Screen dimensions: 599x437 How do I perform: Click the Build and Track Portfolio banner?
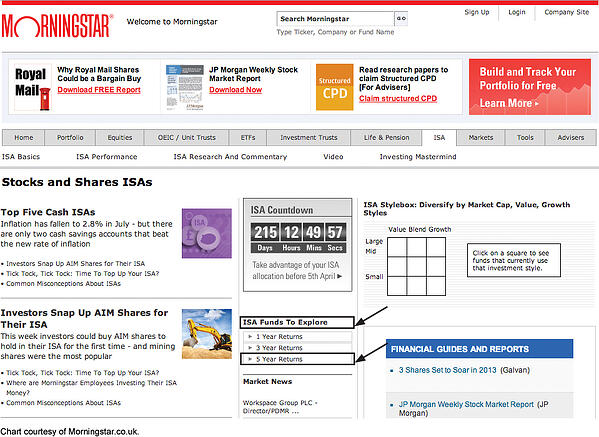point(530,87)
